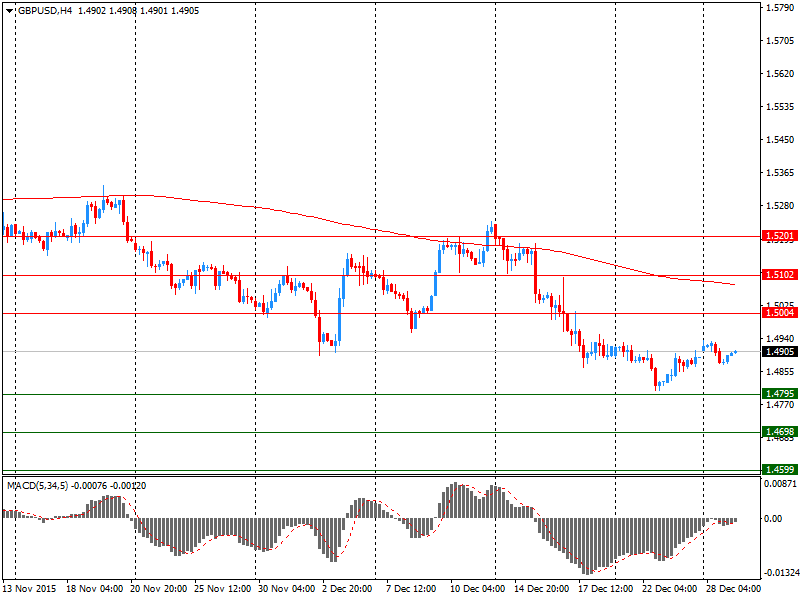Screen dimensions: 800x600
Task: Click the 20 Nov 20:00 time axis label
Action: click(x=159, y=589)
